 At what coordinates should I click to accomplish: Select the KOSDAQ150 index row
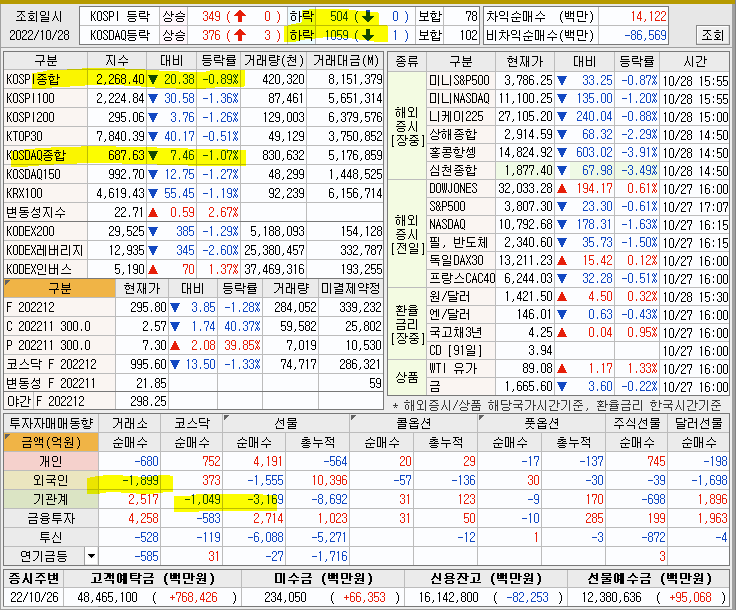pyautogui.click(x=193, y=174)
